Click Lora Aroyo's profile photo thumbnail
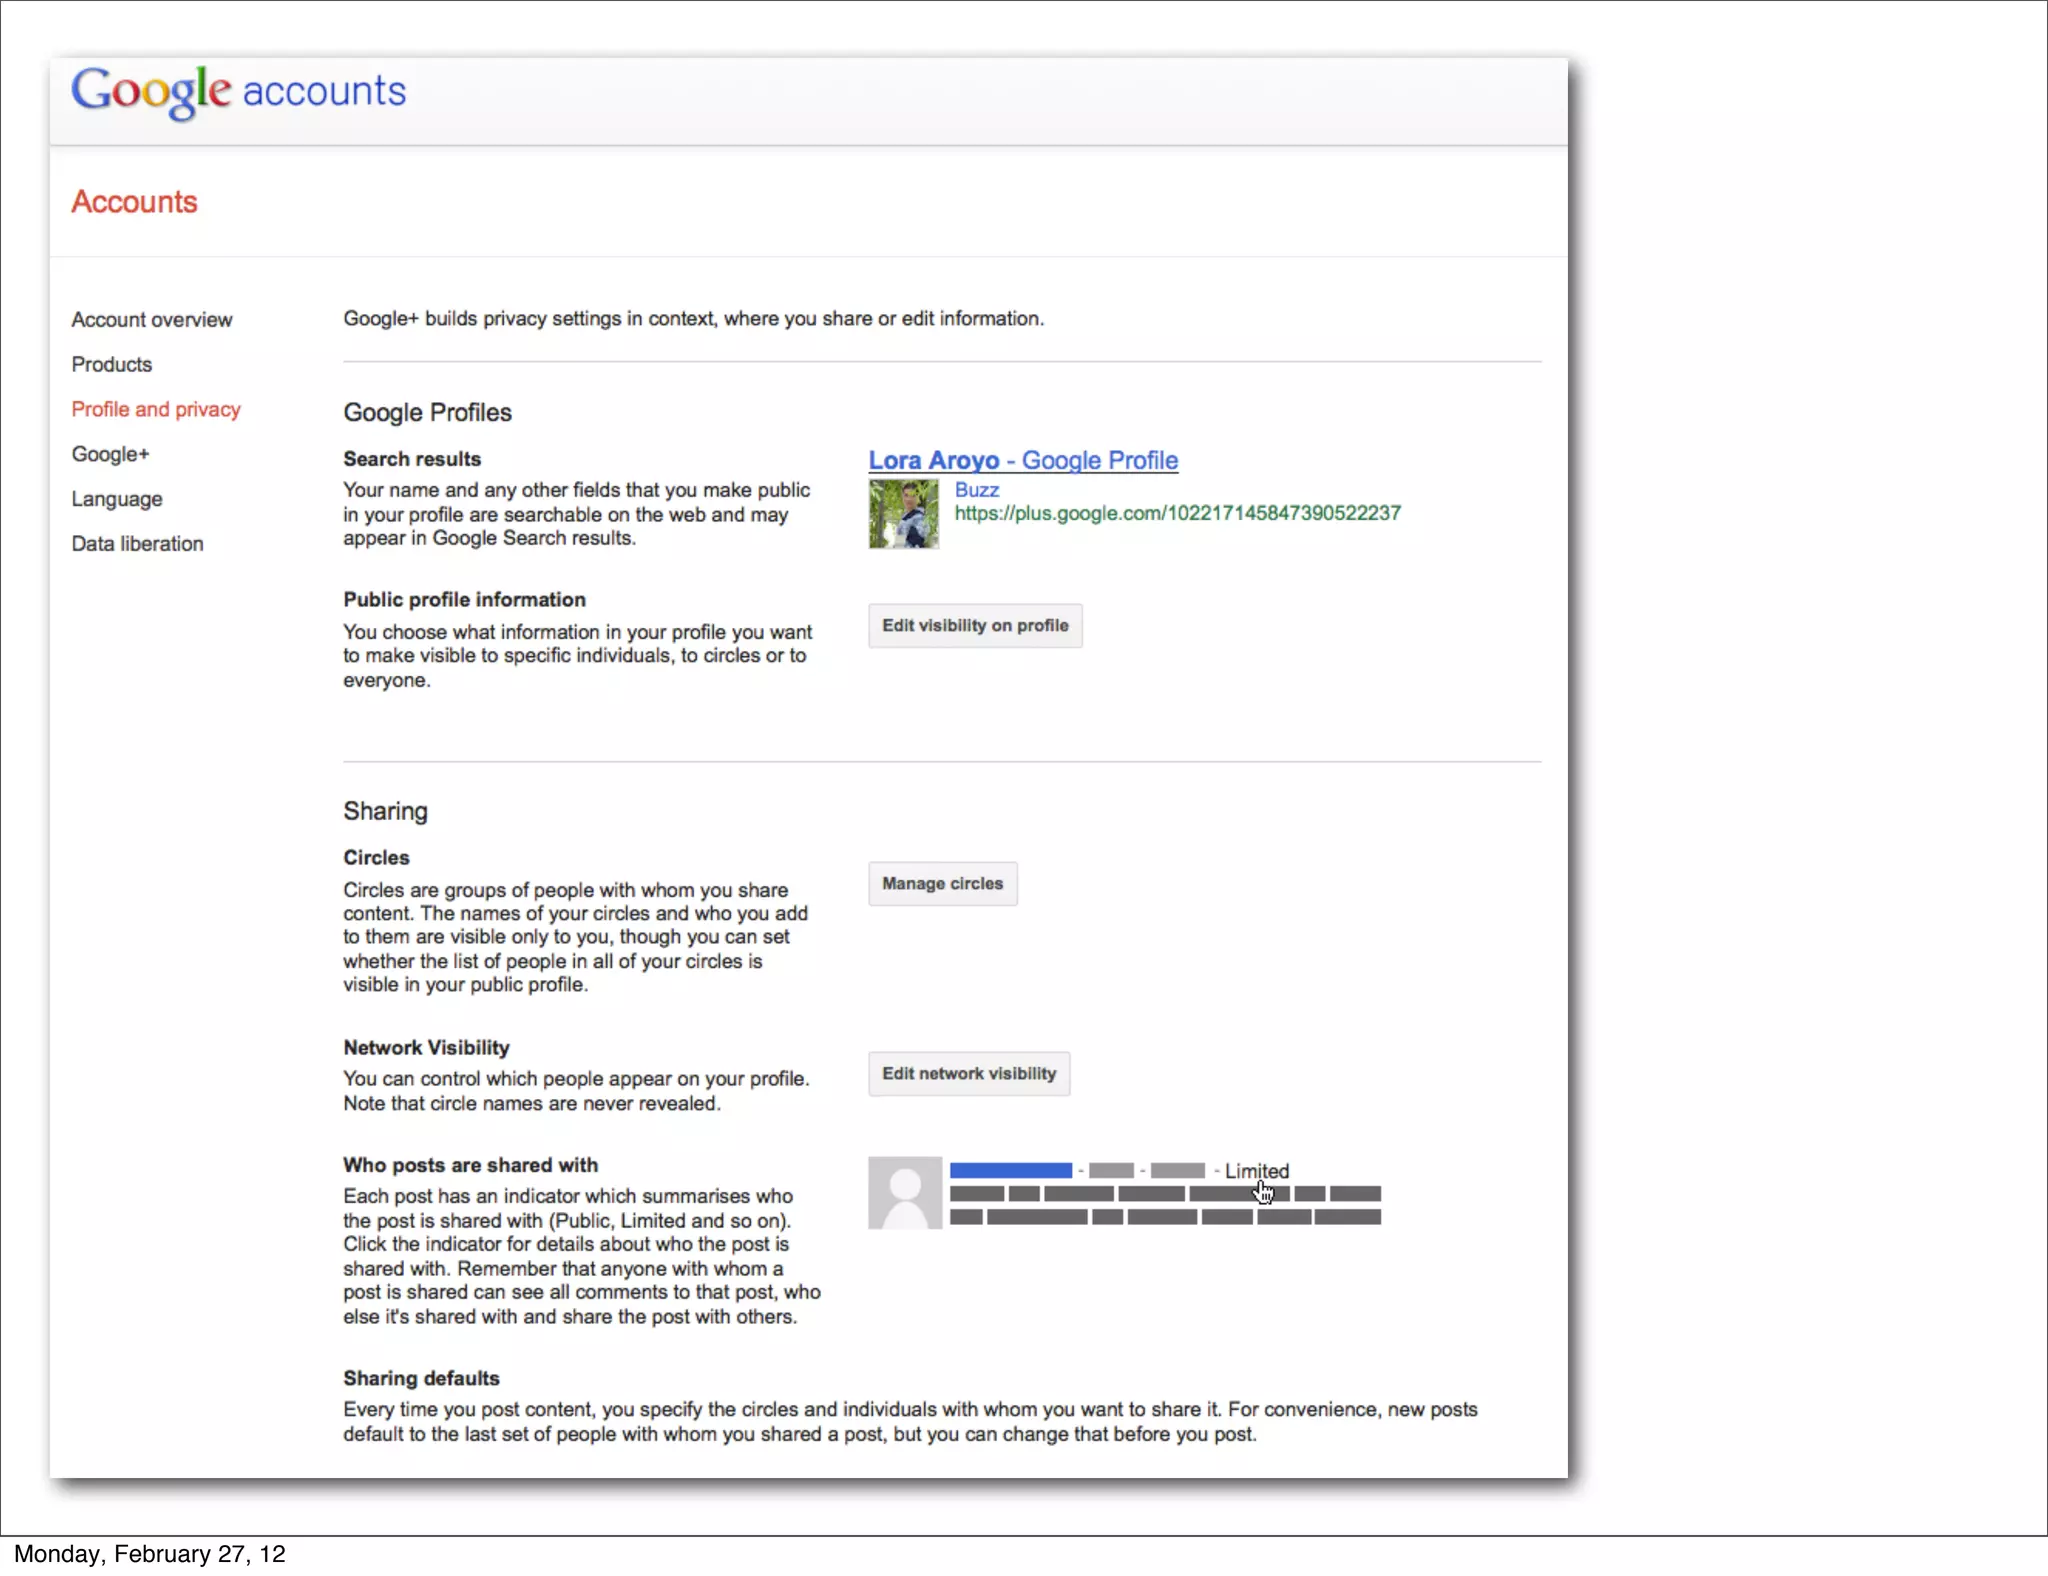 903,514
